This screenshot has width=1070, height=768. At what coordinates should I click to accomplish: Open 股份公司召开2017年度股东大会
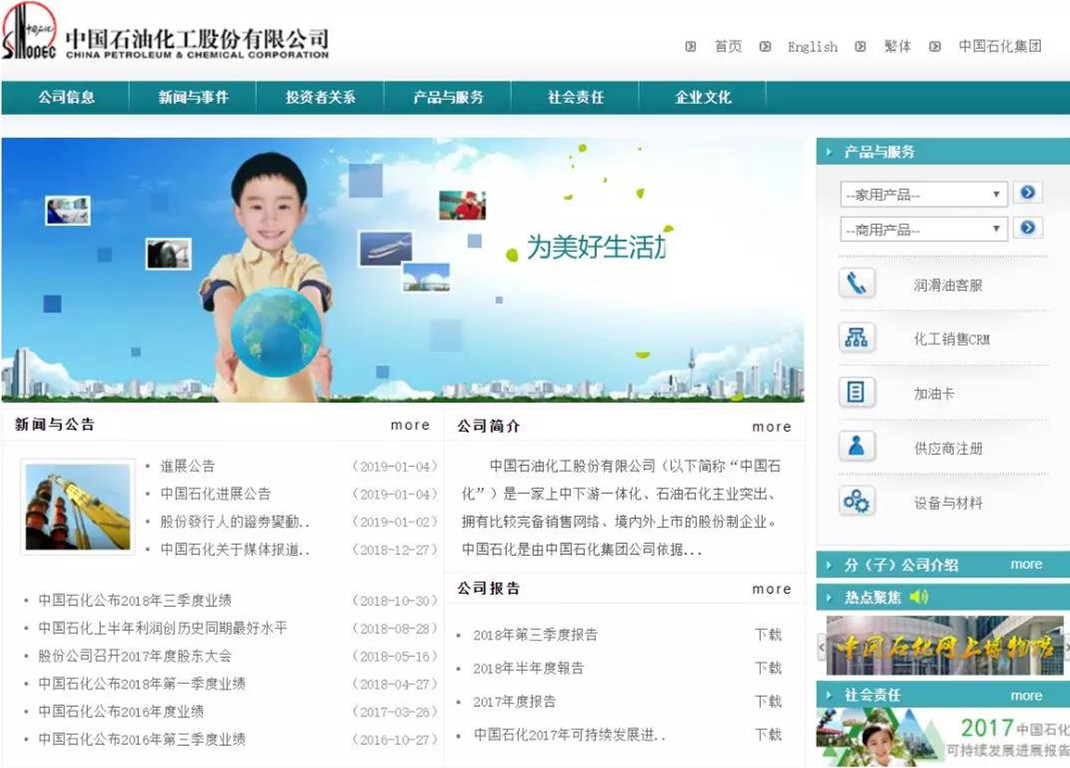134,656
